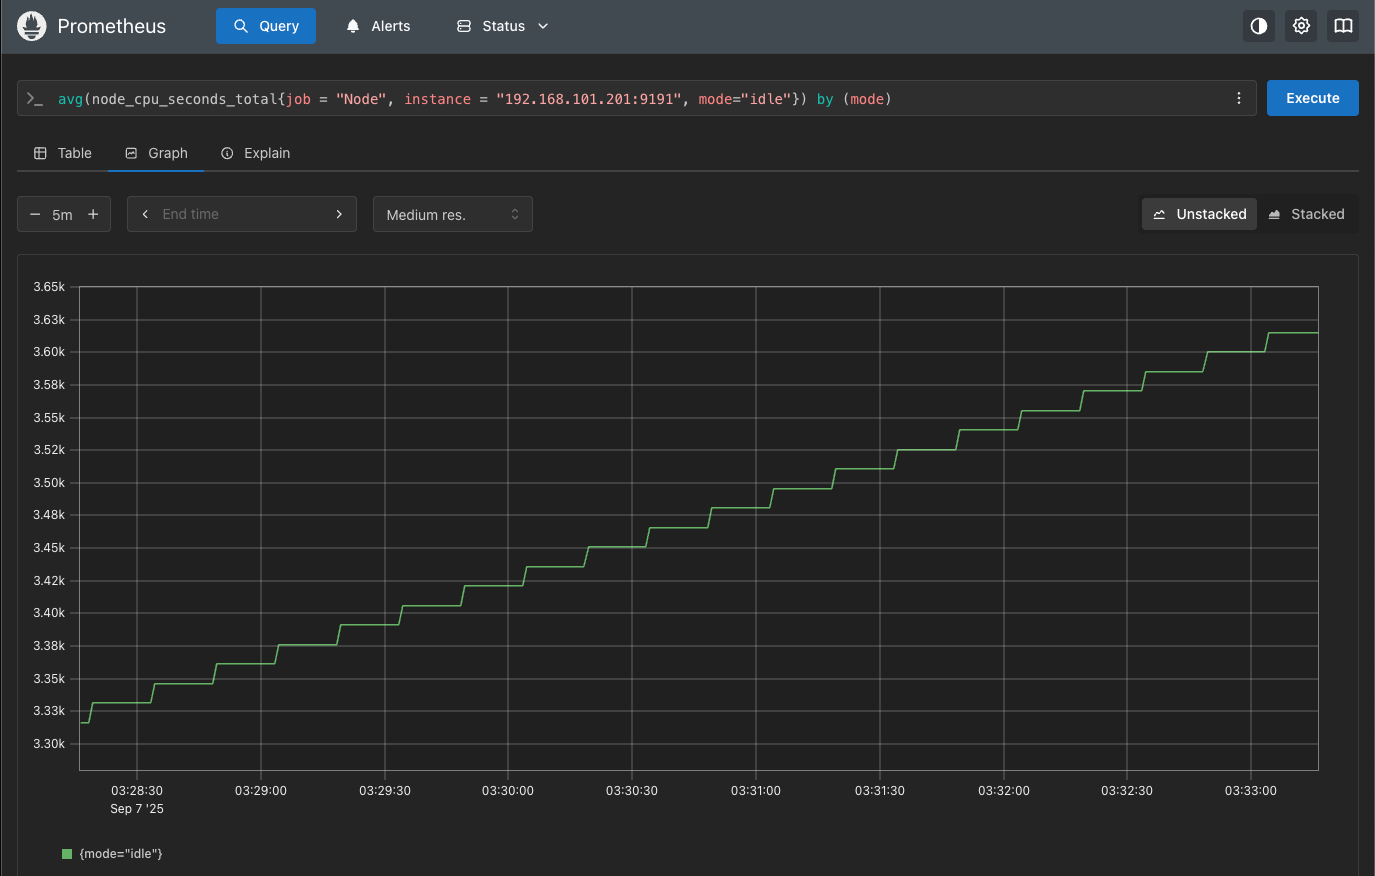
Task: Open the Alerts page
Action: tap(378, 26)
